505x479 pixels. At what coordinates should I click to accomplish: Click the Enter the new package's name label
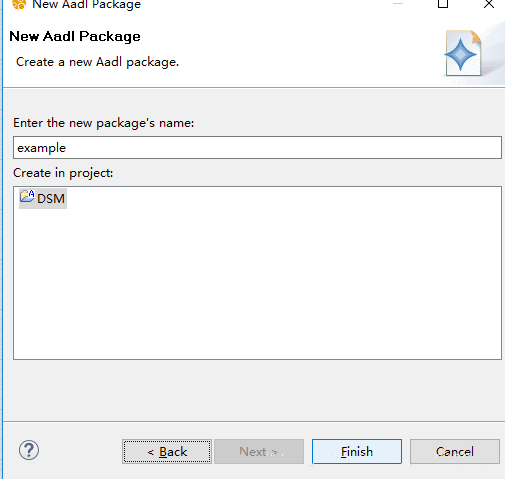coord(103,123)
